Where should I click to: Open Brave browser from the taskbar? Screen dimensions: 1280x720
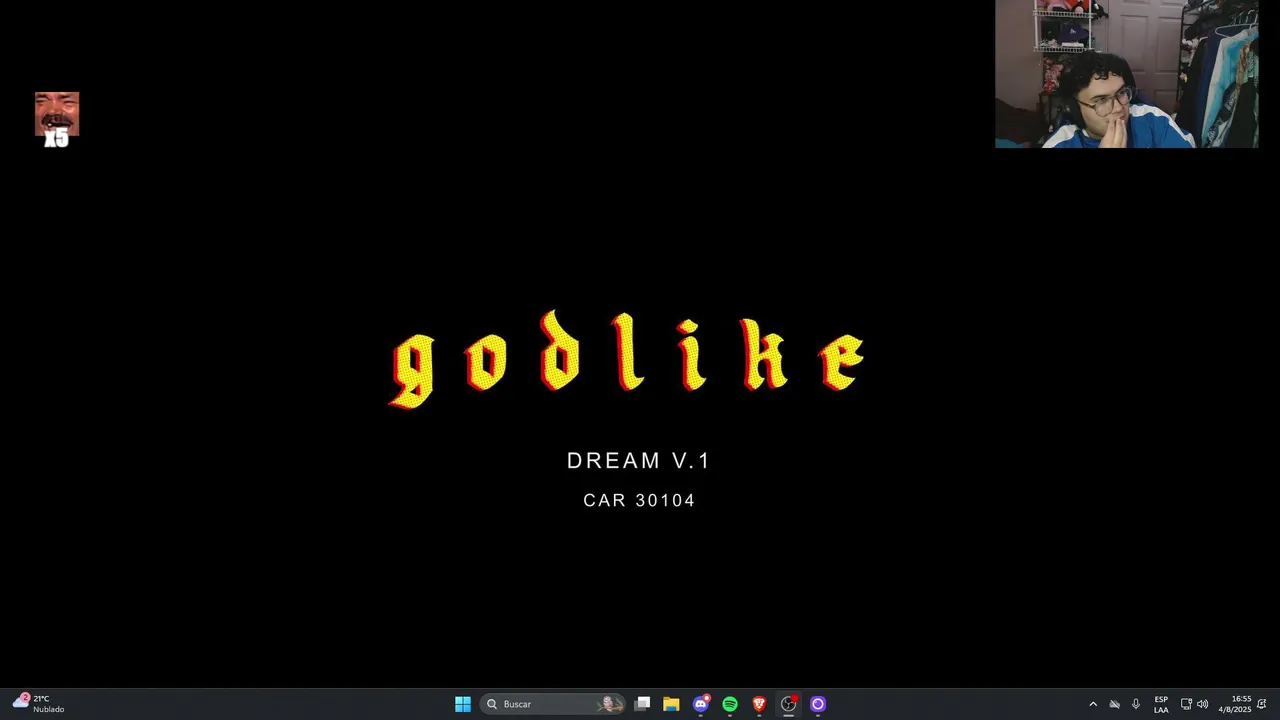click(x=759, y=704)
